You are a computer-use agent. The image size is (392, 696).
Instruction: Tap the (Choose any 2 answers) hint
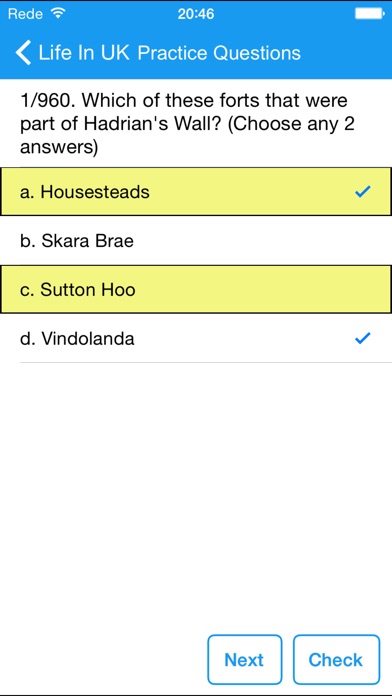tap(187, 136)
